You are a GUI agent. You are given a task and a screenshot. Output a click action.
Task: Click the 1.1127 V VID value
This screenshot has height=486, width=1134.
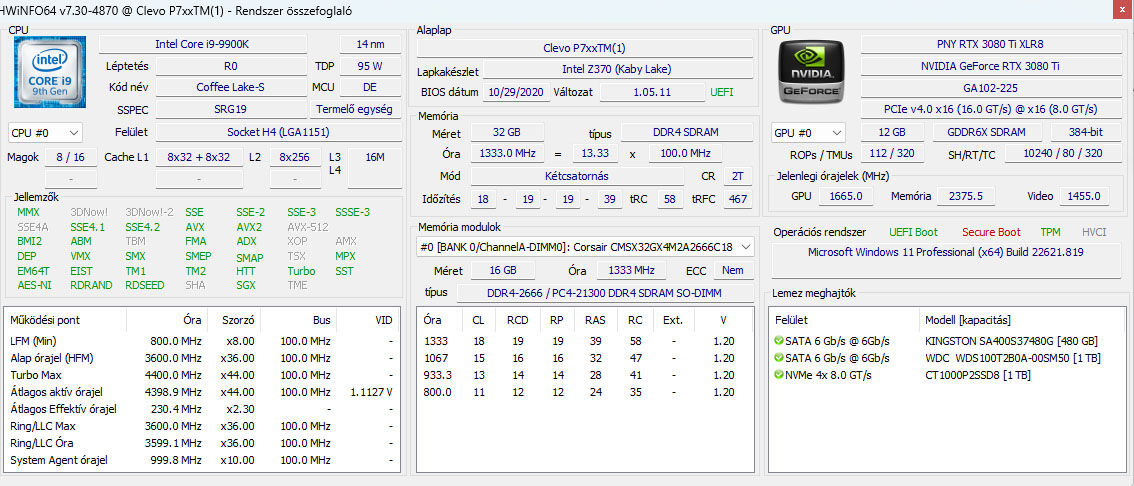[371, 392]
